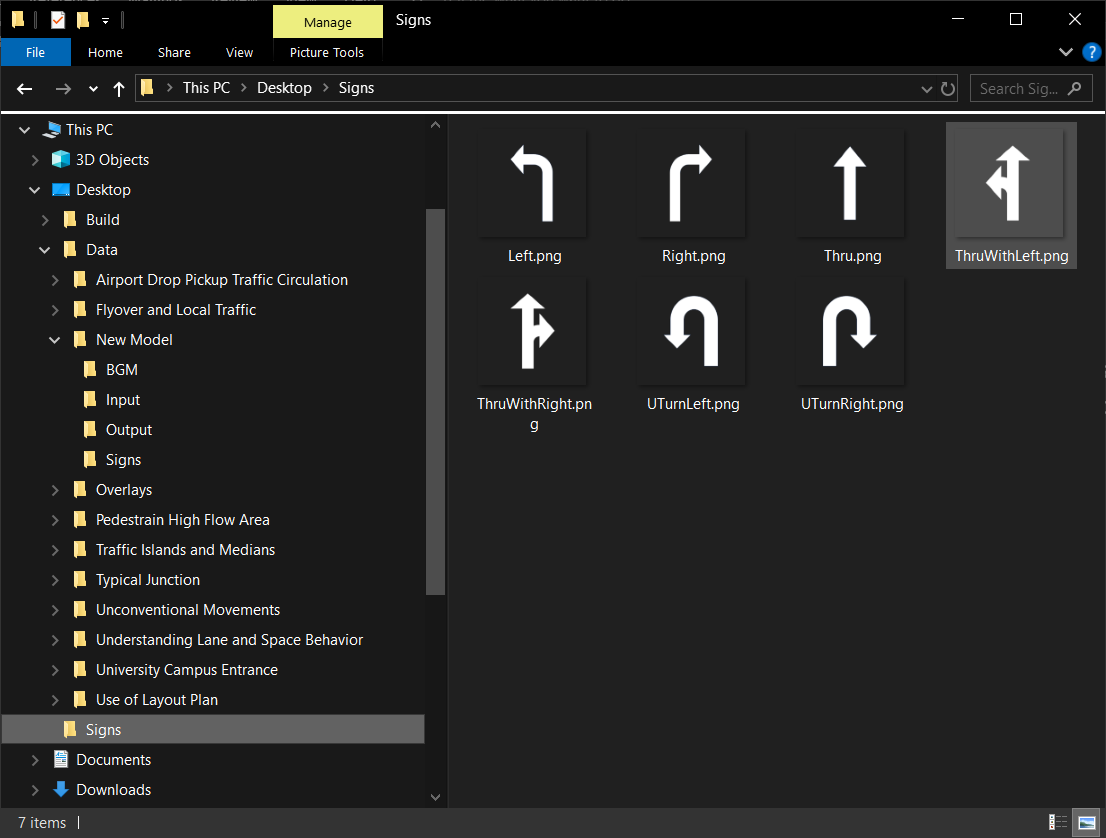Expand the Typical Junction folder
The image size is (1106, 838).
pos(55,580)
